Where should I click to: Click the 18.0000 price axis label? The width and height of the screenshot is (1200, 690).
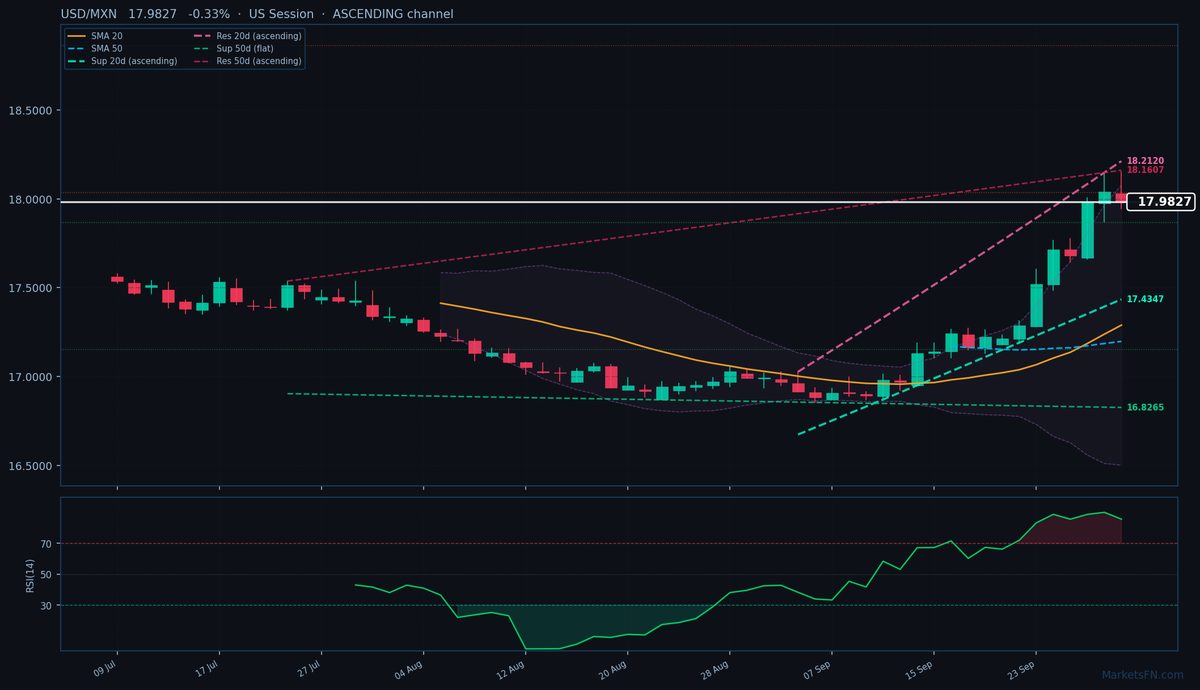click(x=29, y=199)
